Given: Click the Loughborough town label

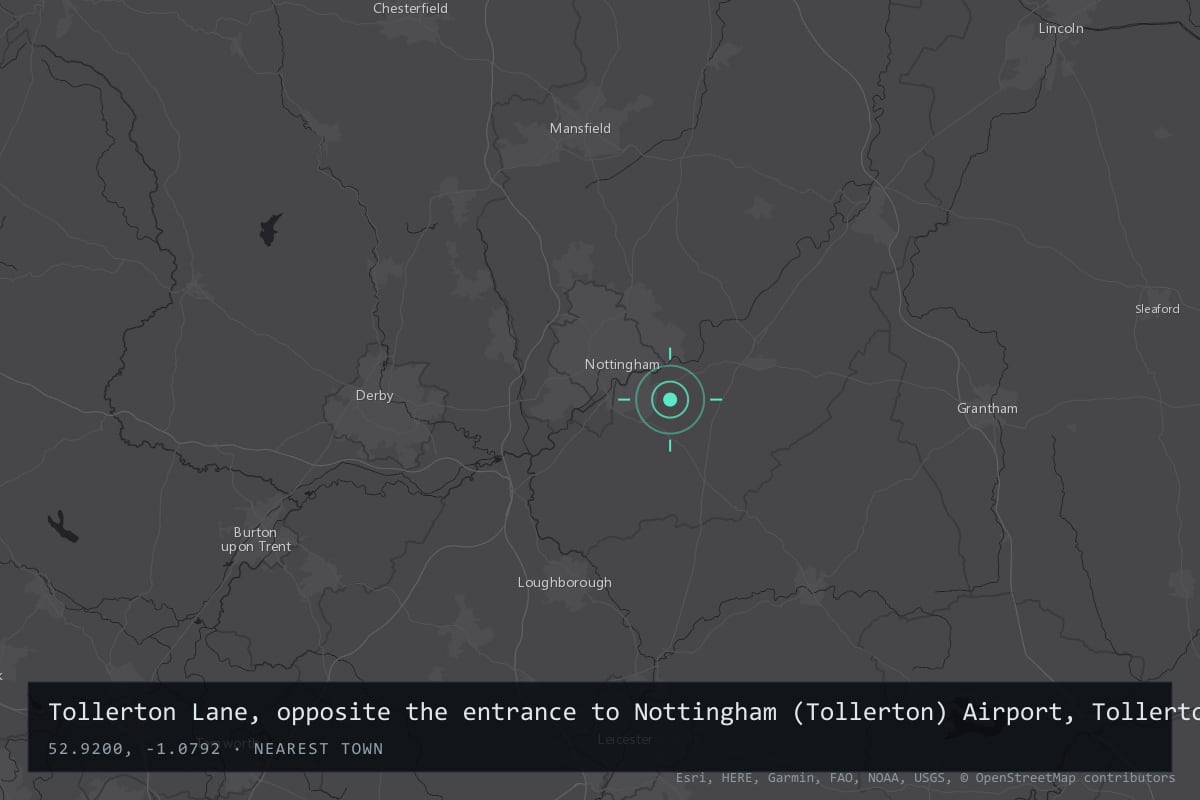Looking at the screenshot, I should 564,582.
